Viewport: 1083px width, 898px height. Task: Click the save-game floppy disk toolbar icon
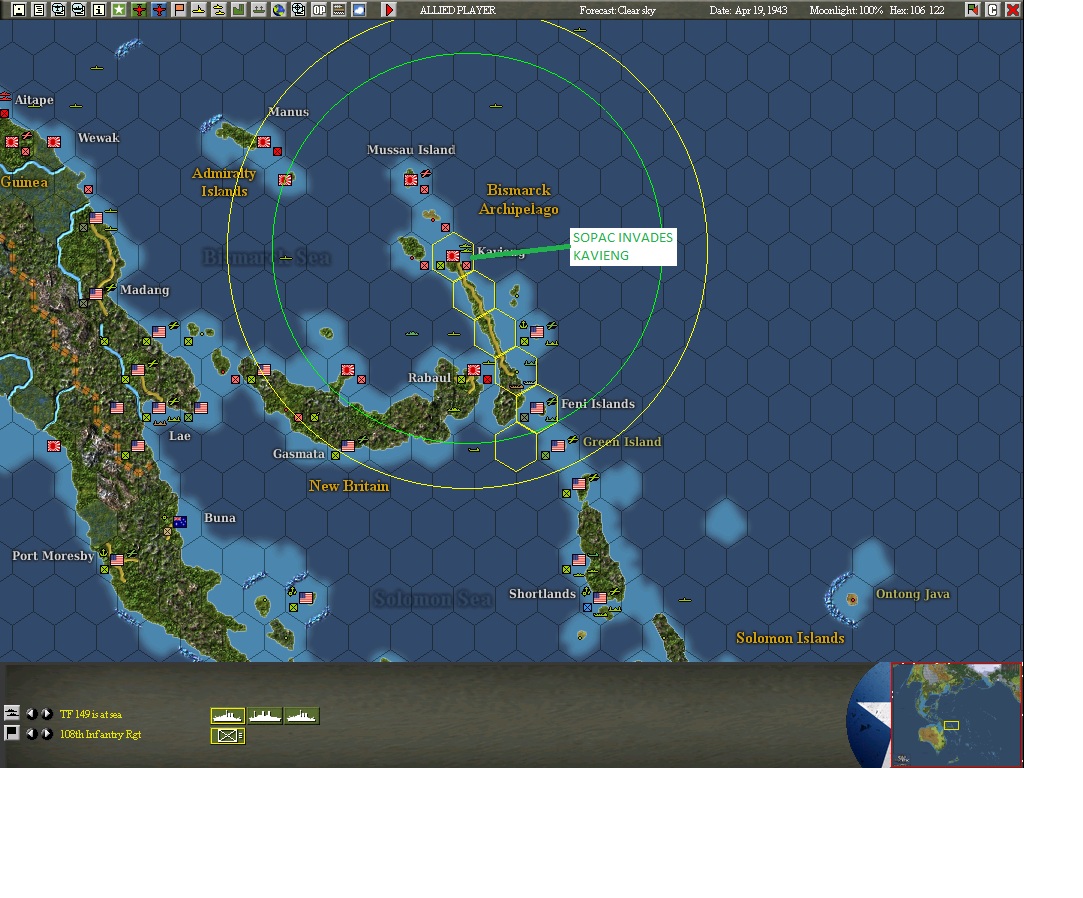19,10
